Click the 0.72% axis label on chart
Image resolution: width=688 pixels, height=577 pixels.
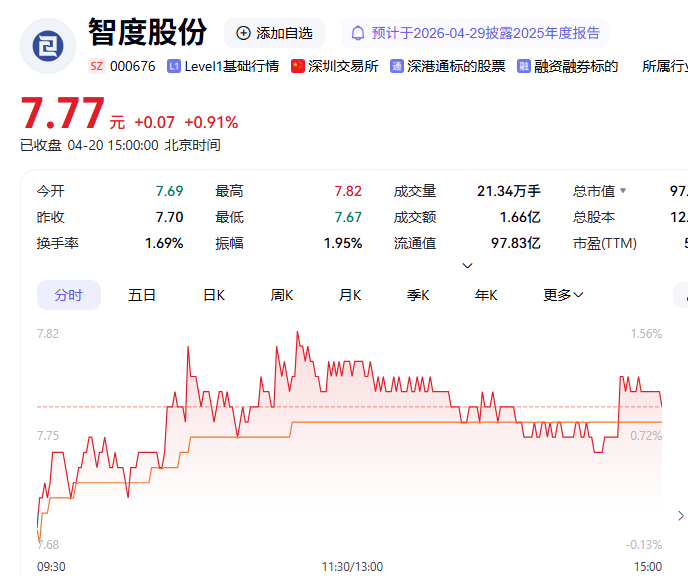646,436
